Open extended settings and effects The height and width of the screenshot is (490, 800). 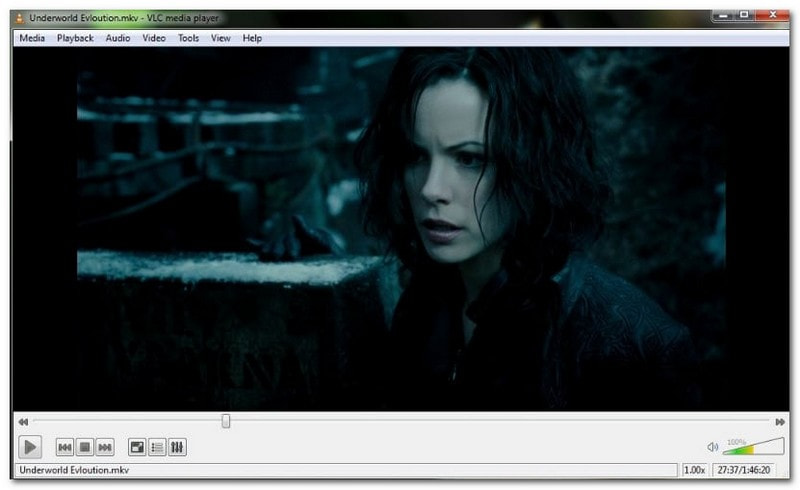(177, 448)
